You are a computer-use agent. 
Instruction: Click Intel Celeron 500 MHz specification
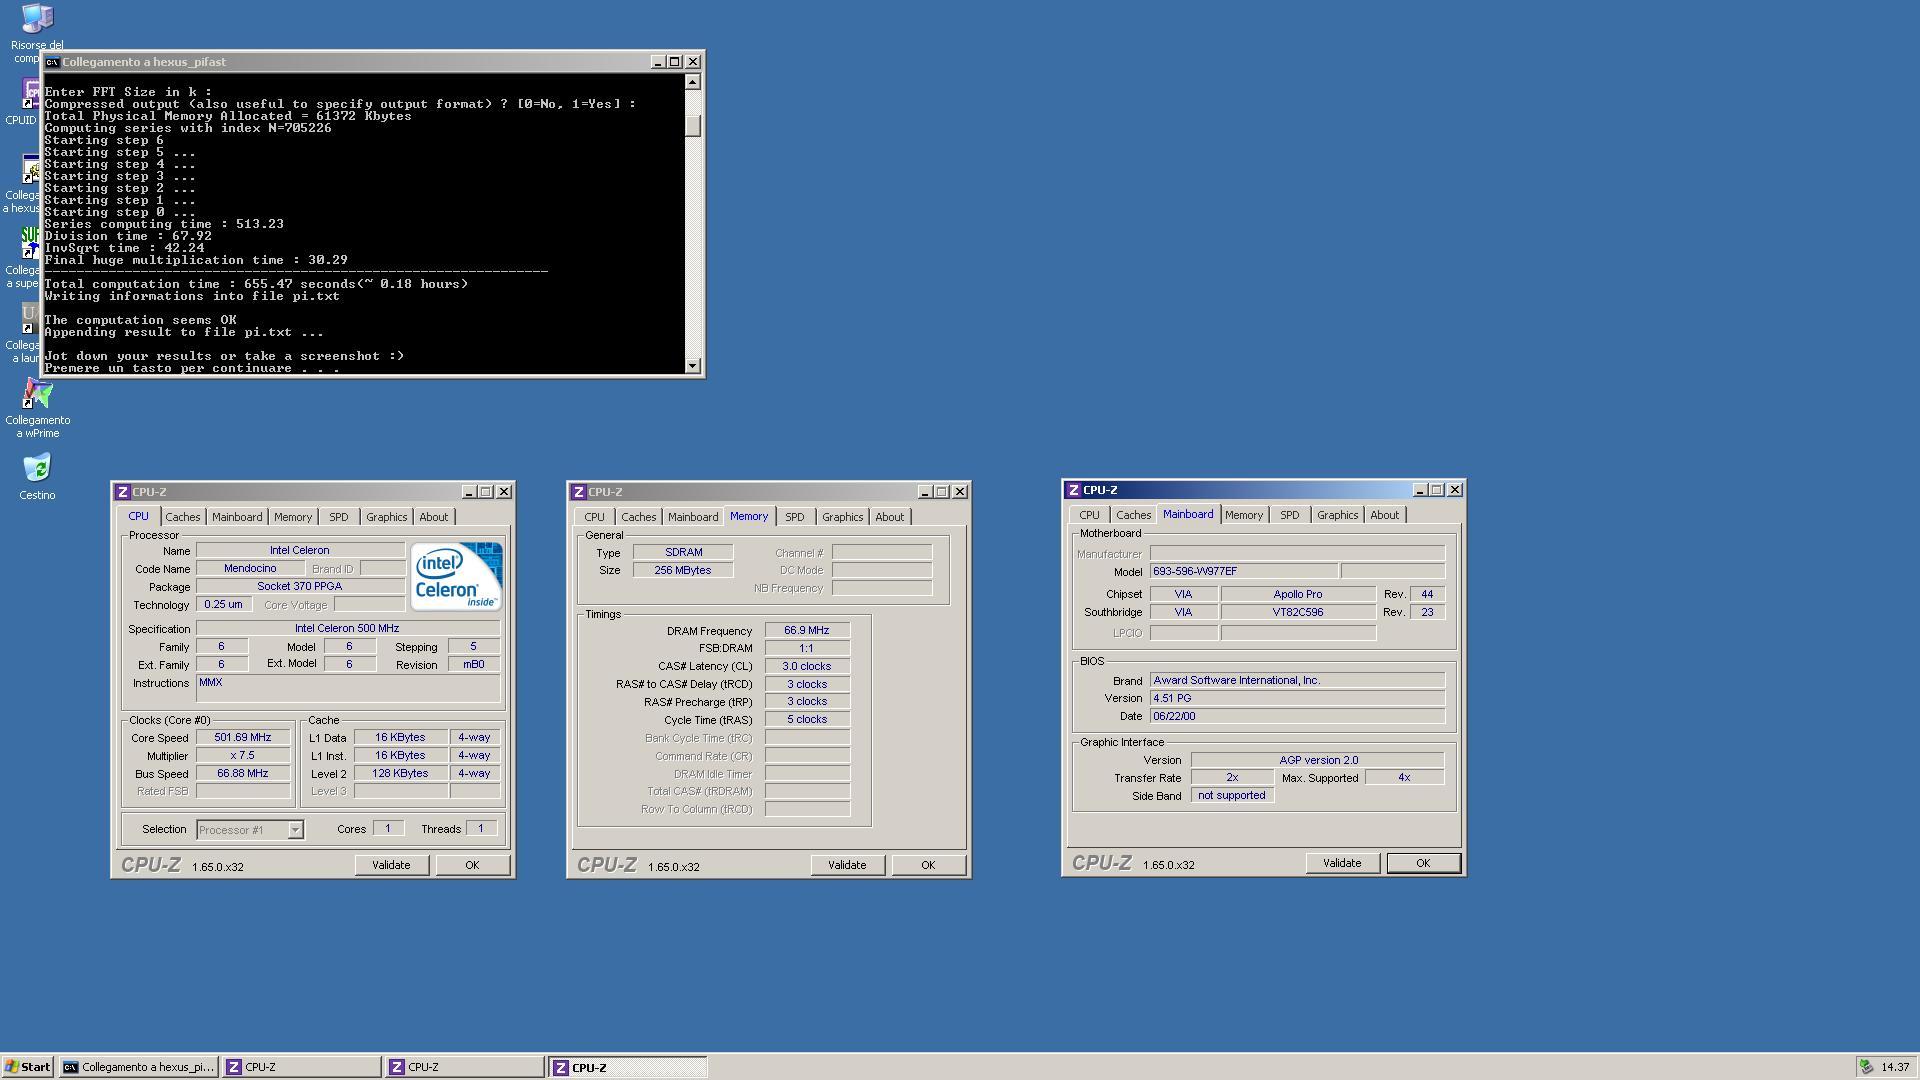pos(347,629)
